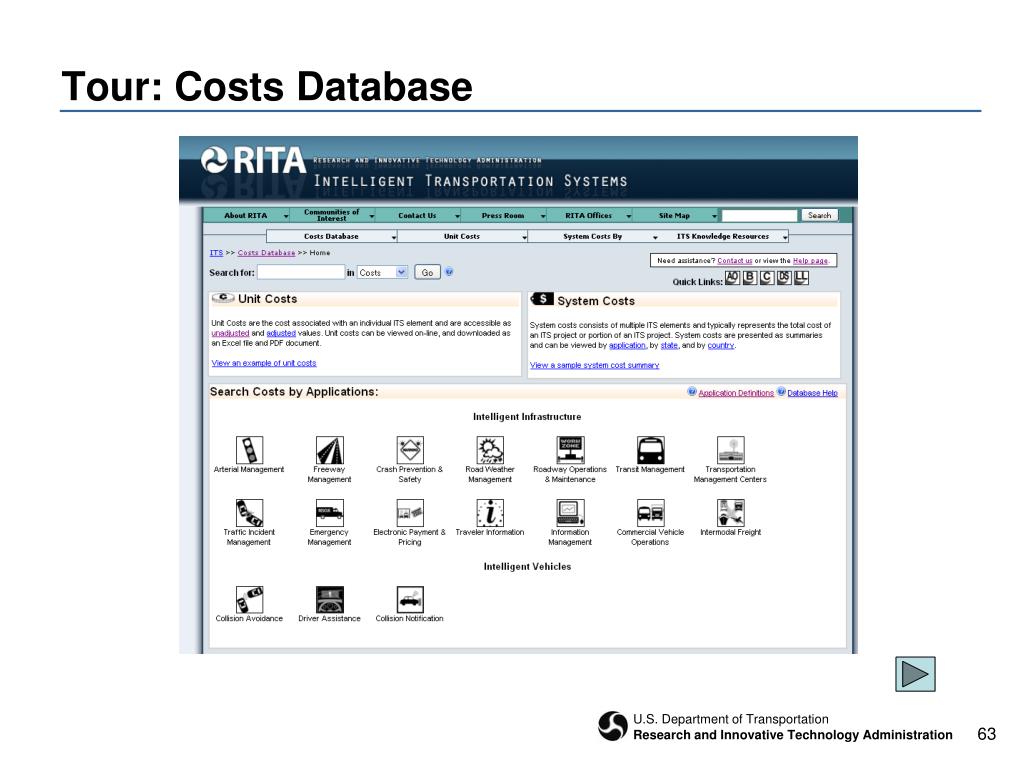Expand the About RITA menu
Screen dimensions: 1024x768
246,216
